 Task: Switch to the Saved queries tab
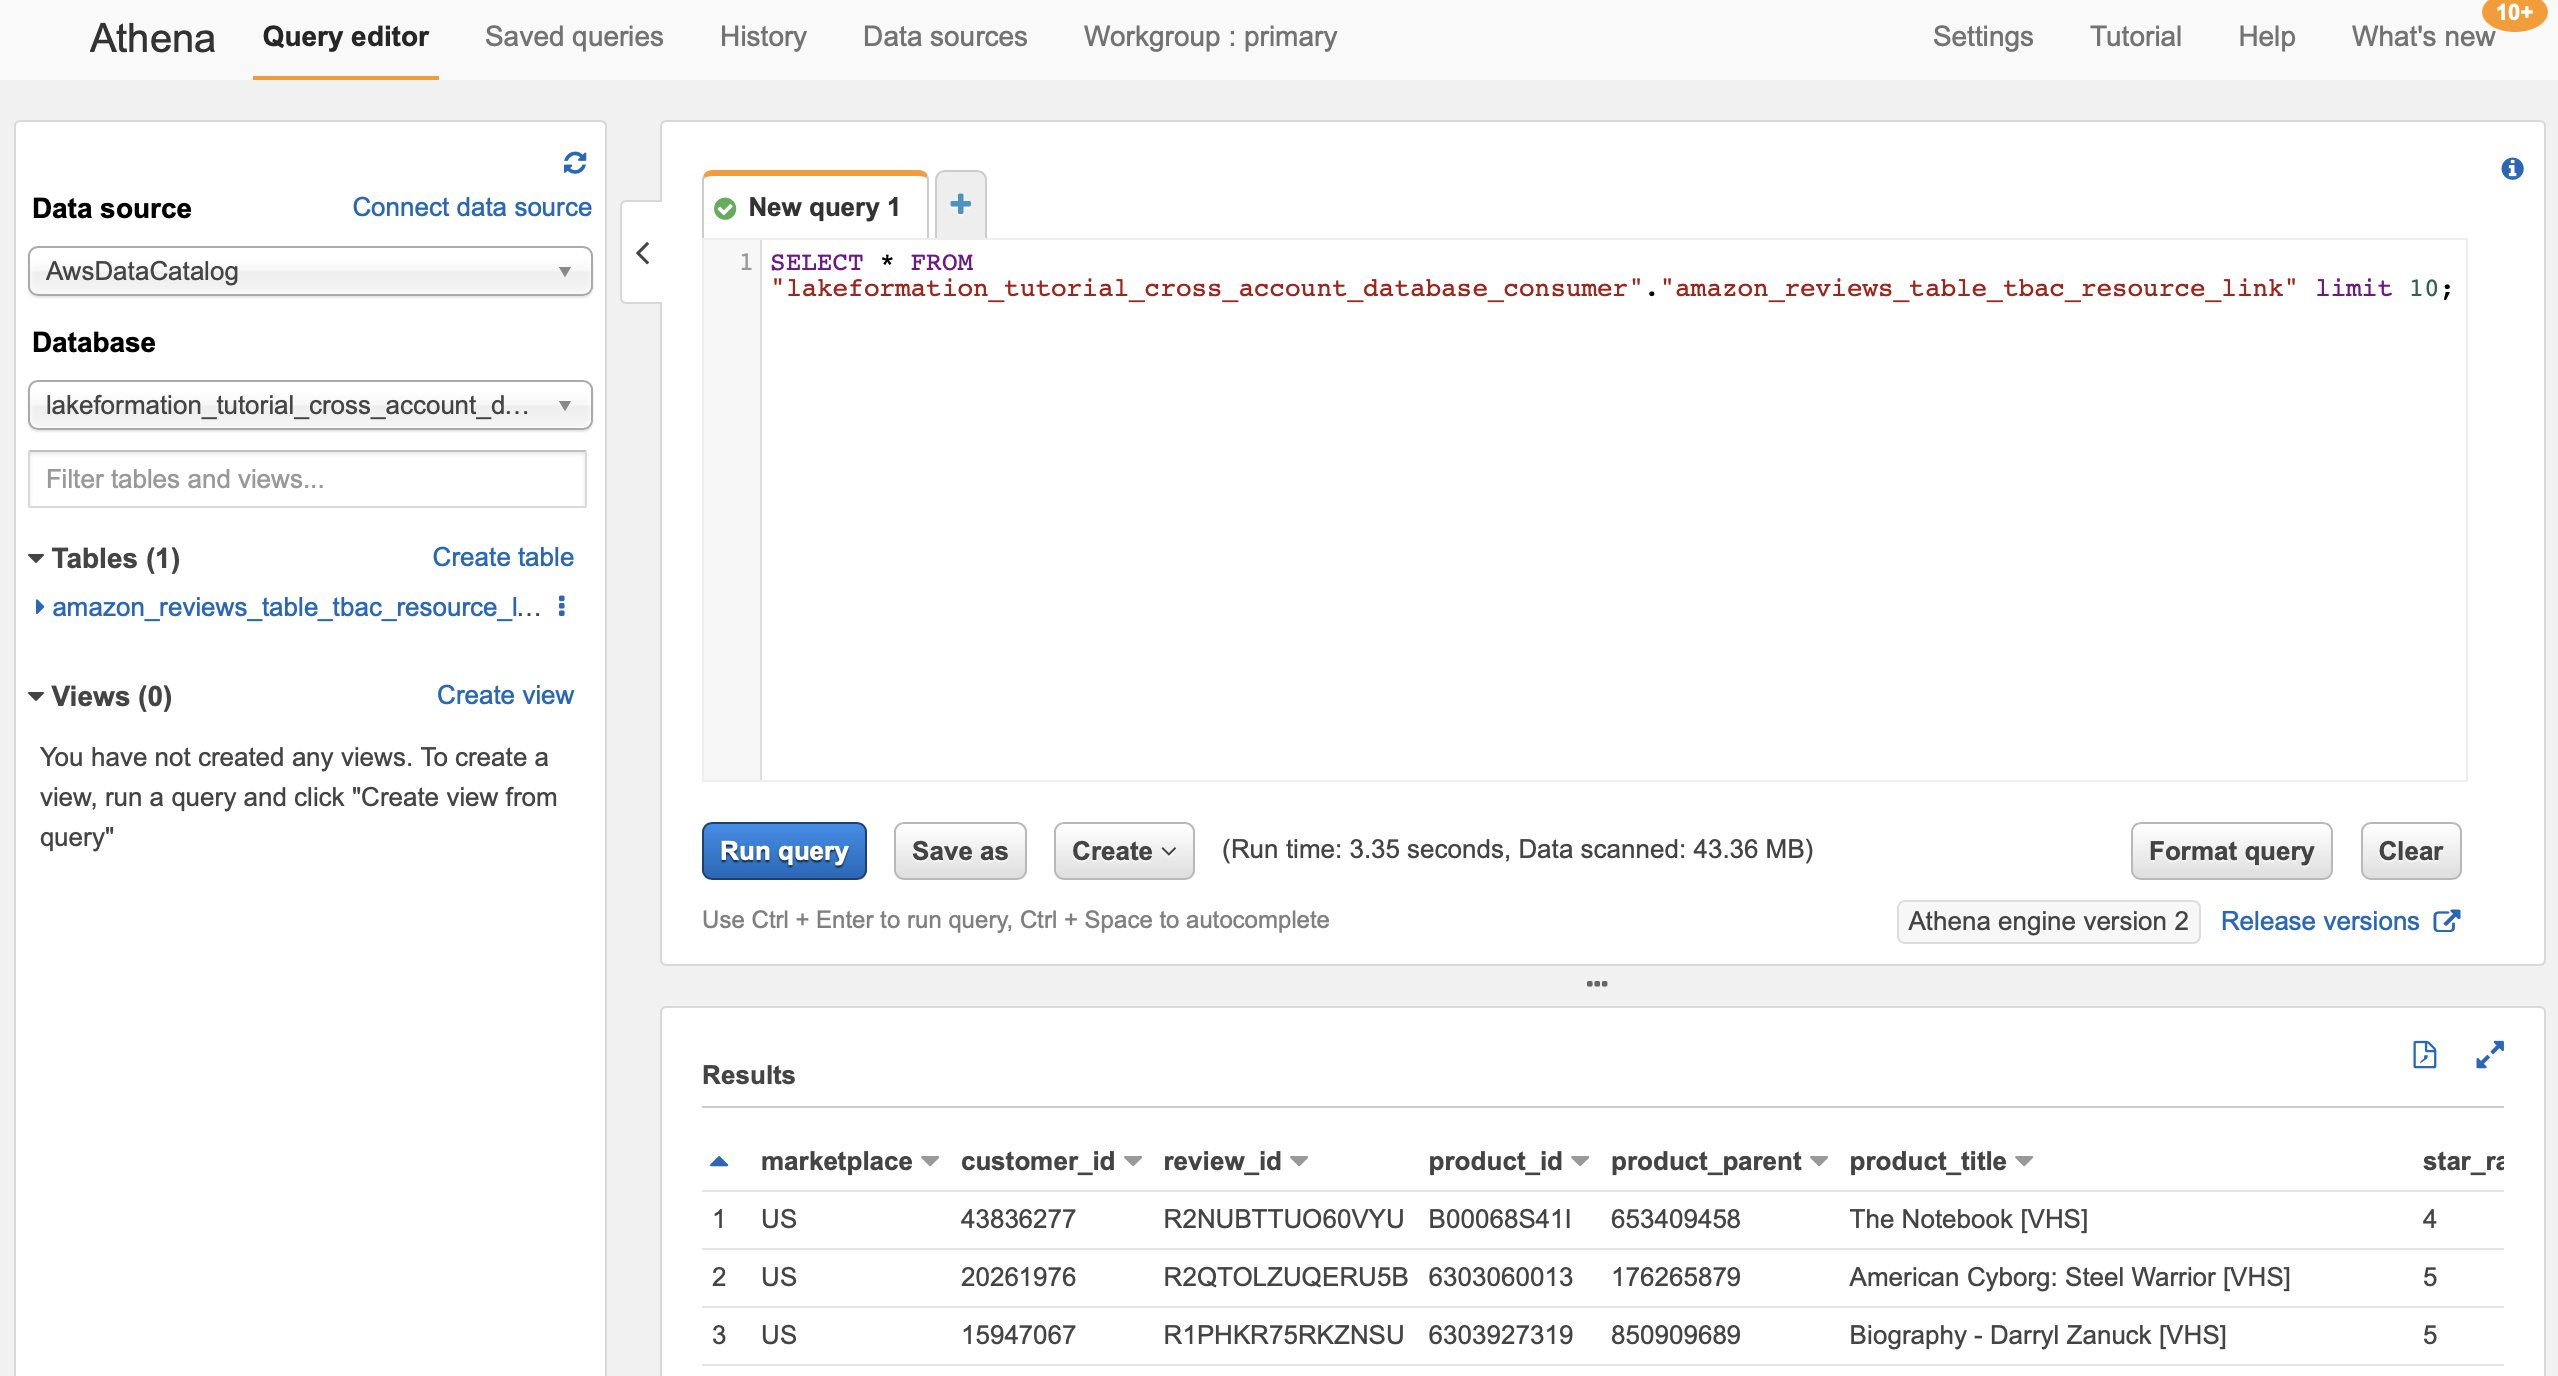tap(574, 37)
